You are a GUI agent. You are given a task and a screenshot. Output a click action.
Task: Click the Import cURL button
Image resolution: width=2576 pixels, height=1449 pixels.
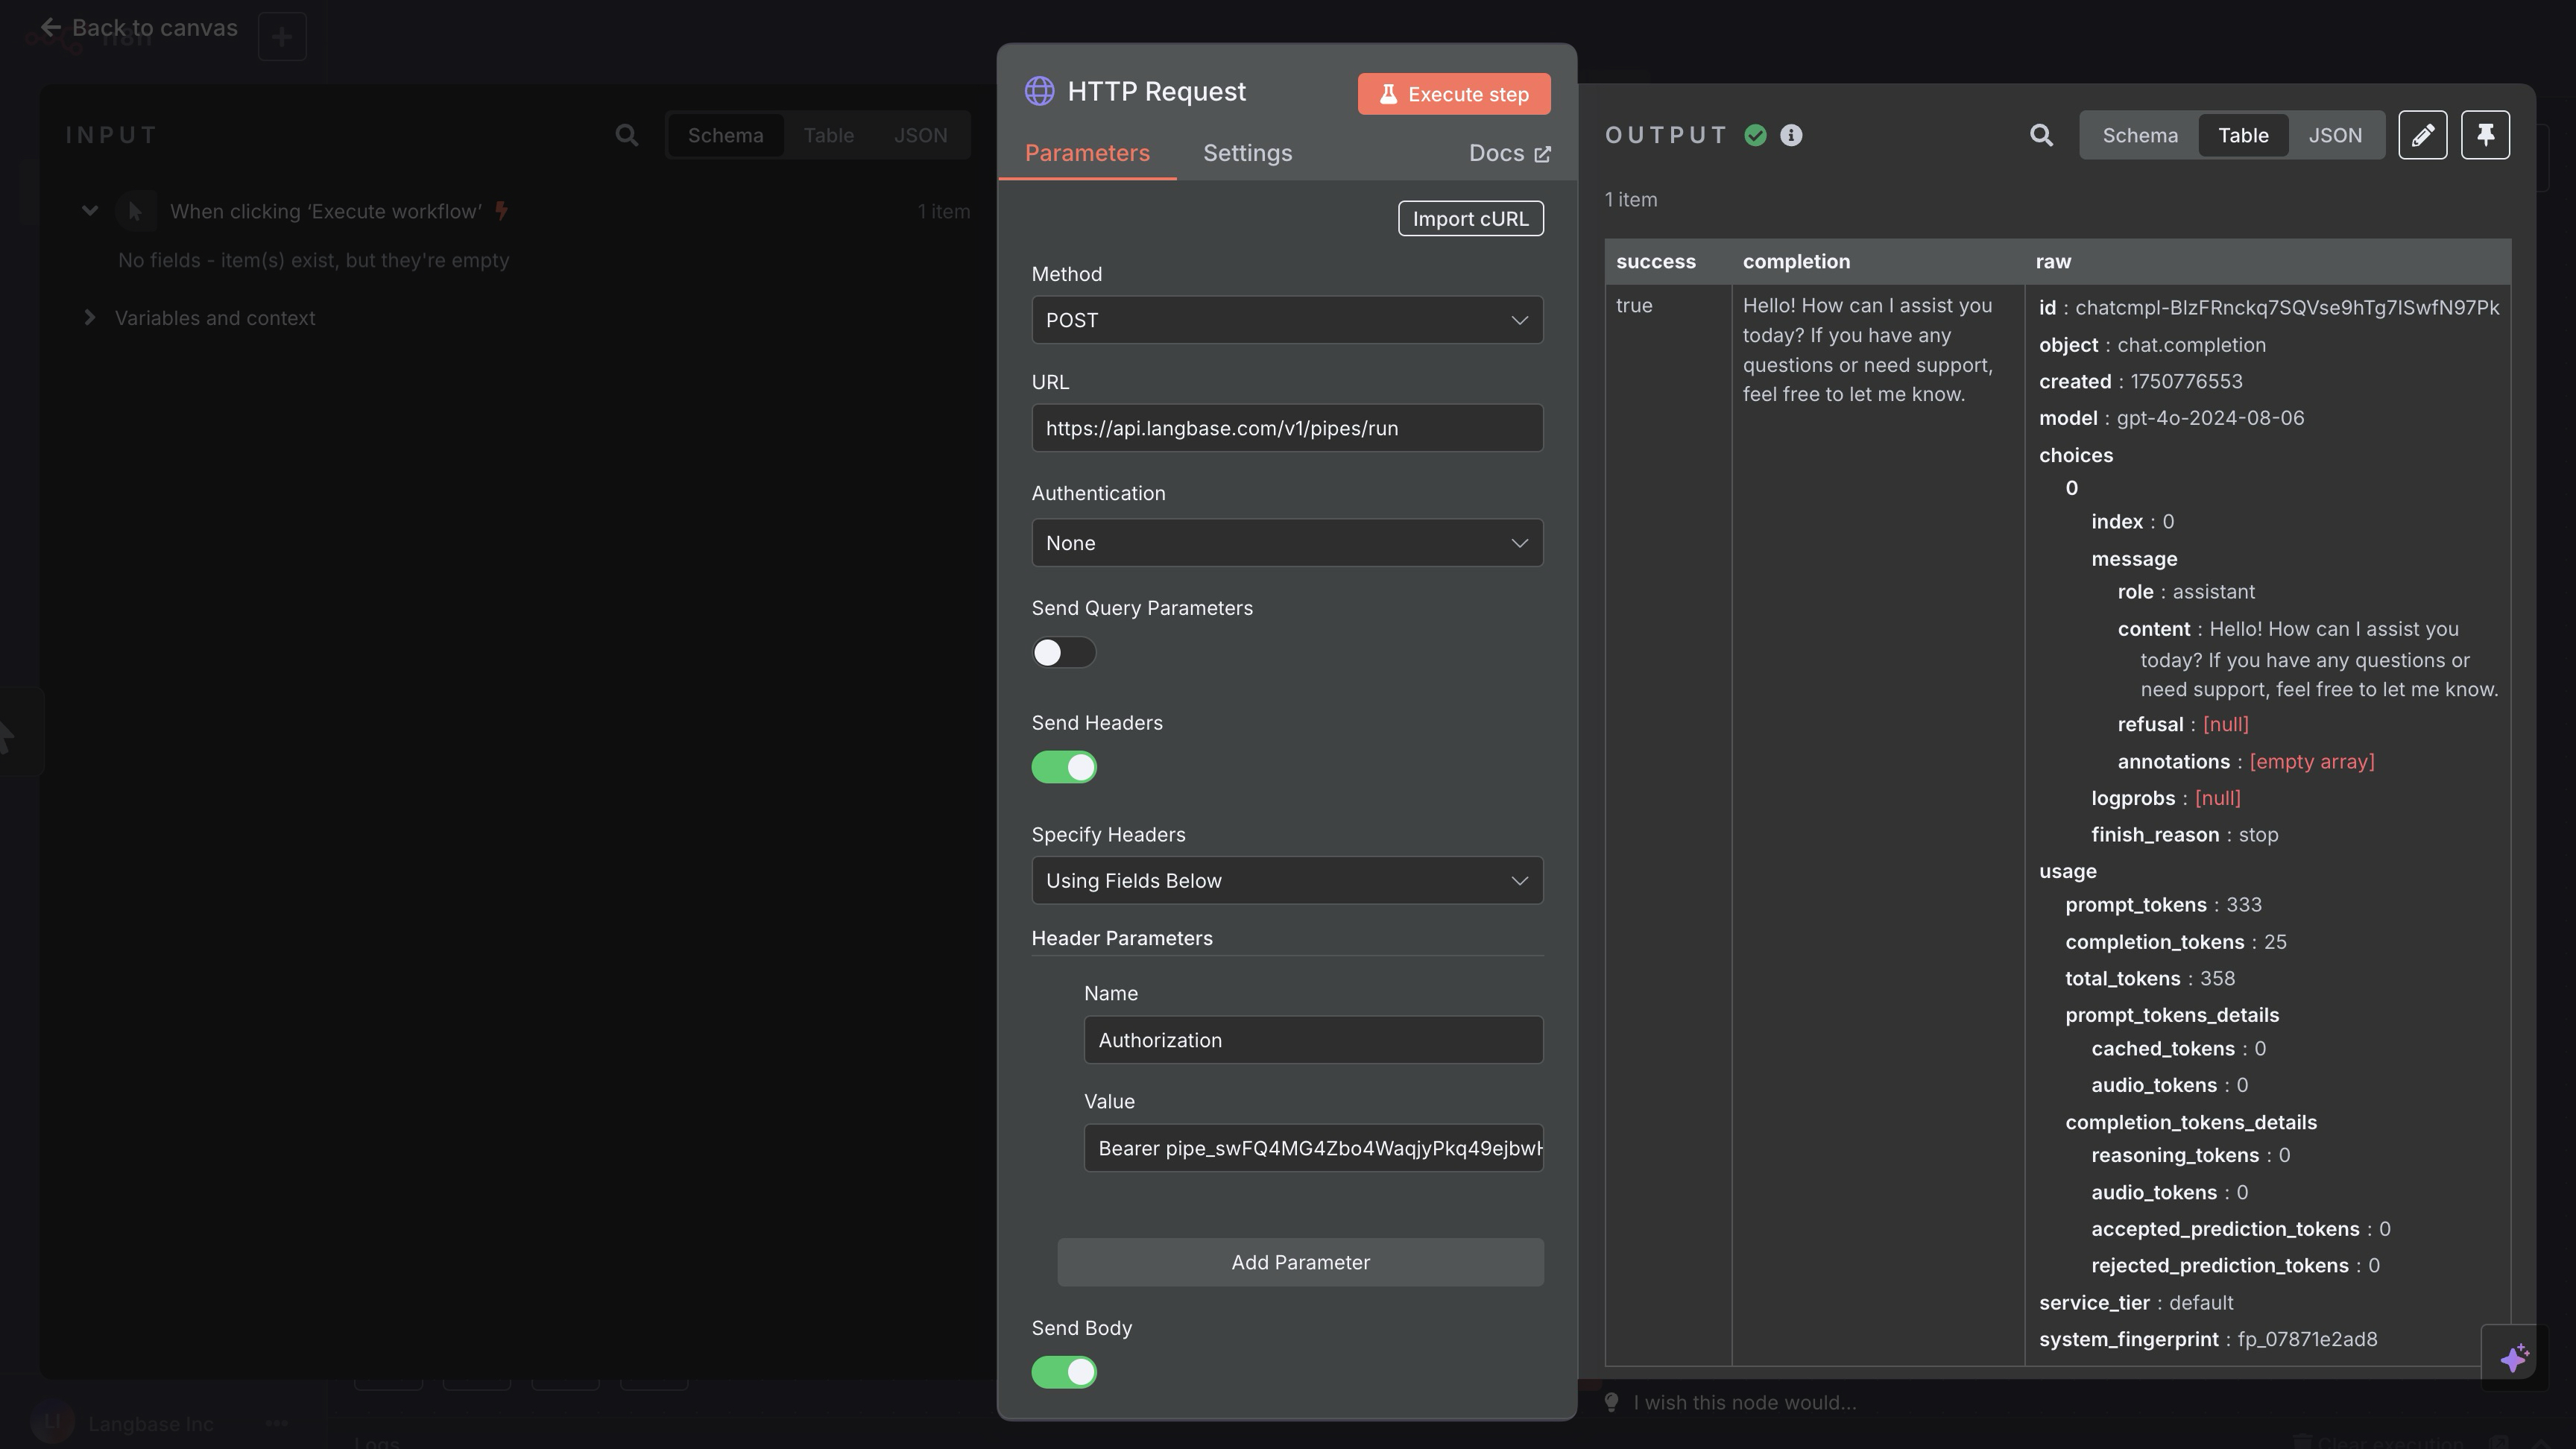click(1470, 219)
